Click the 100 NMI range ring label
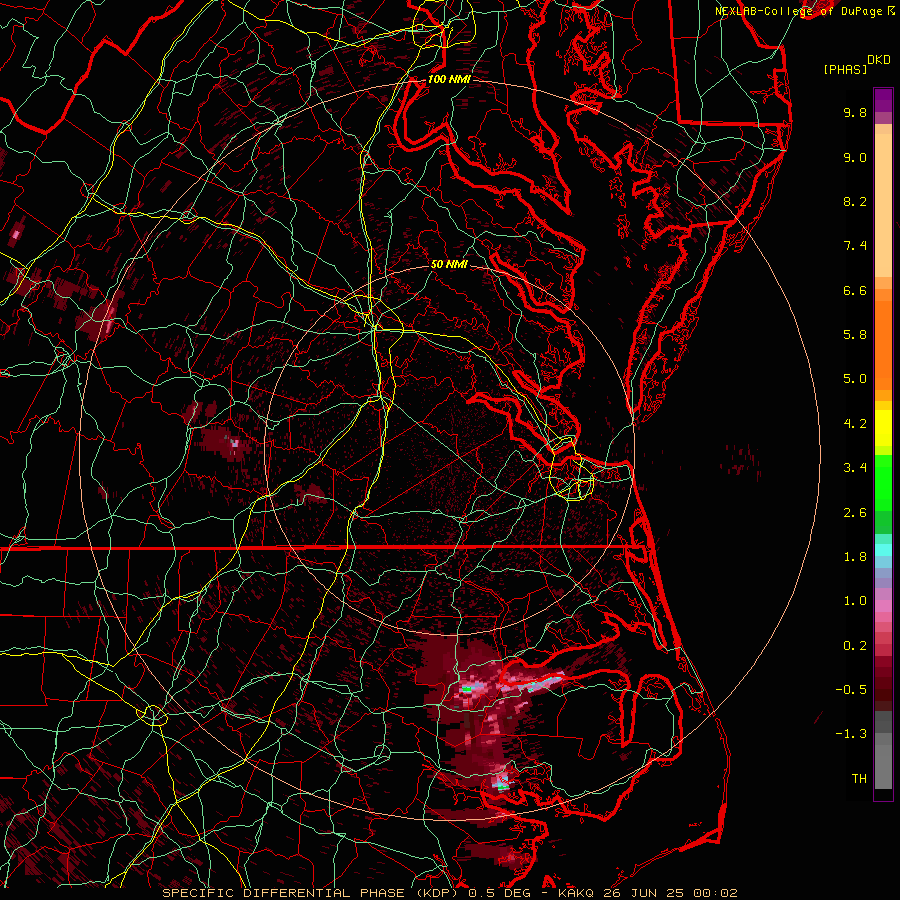 point(449,79)
